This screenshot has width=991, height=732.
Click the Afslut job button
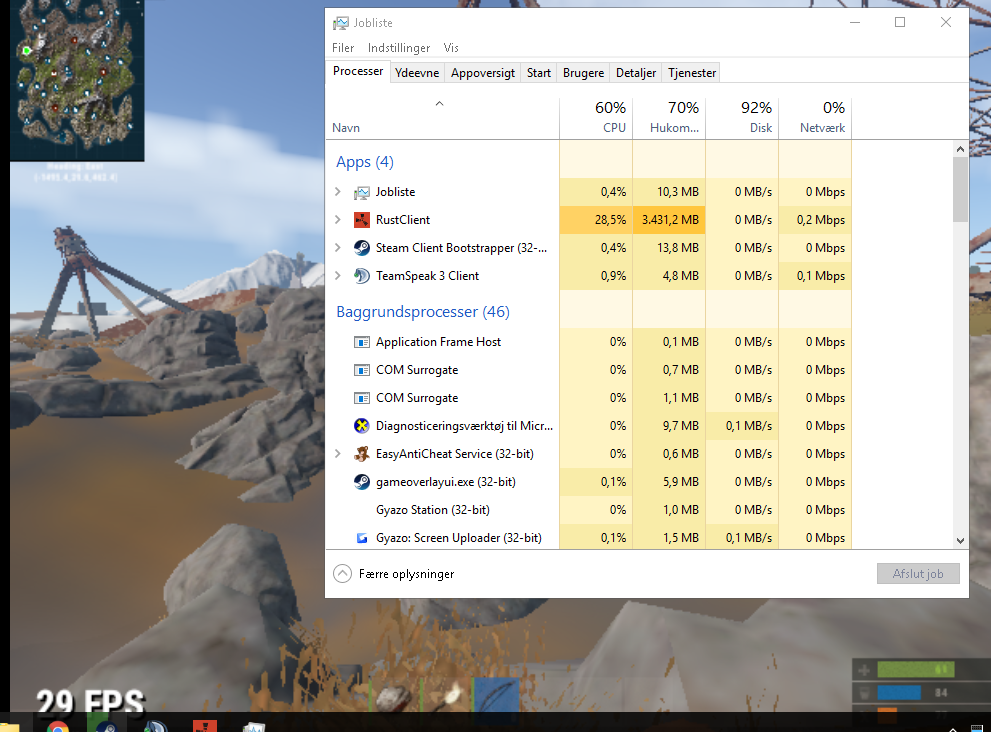pyautogui.click(x=918, y=574)
